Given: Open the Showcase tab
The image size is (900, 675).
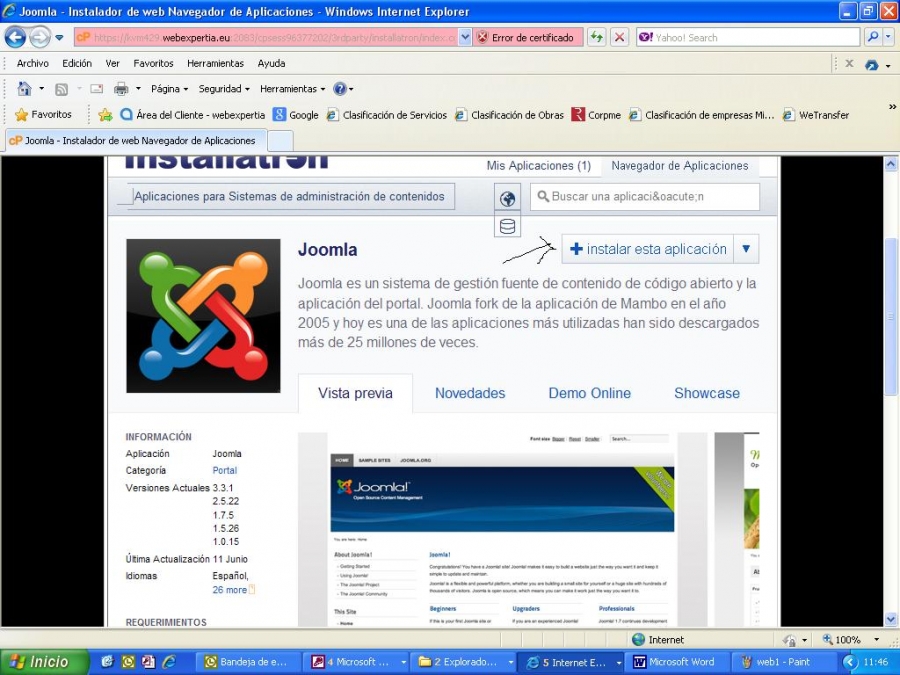Looking at the screenshot, I should 707,393.
